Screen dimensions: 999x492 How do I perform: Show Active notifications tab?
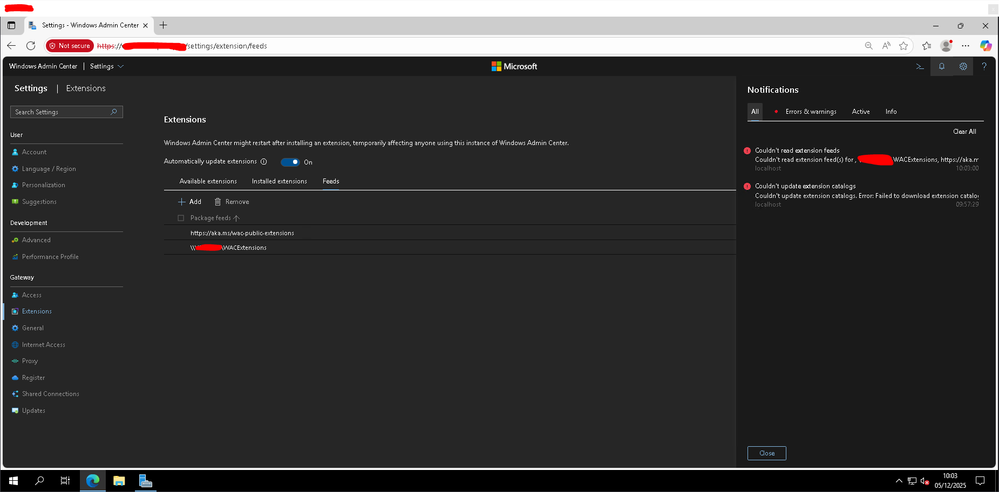point(861,112)
